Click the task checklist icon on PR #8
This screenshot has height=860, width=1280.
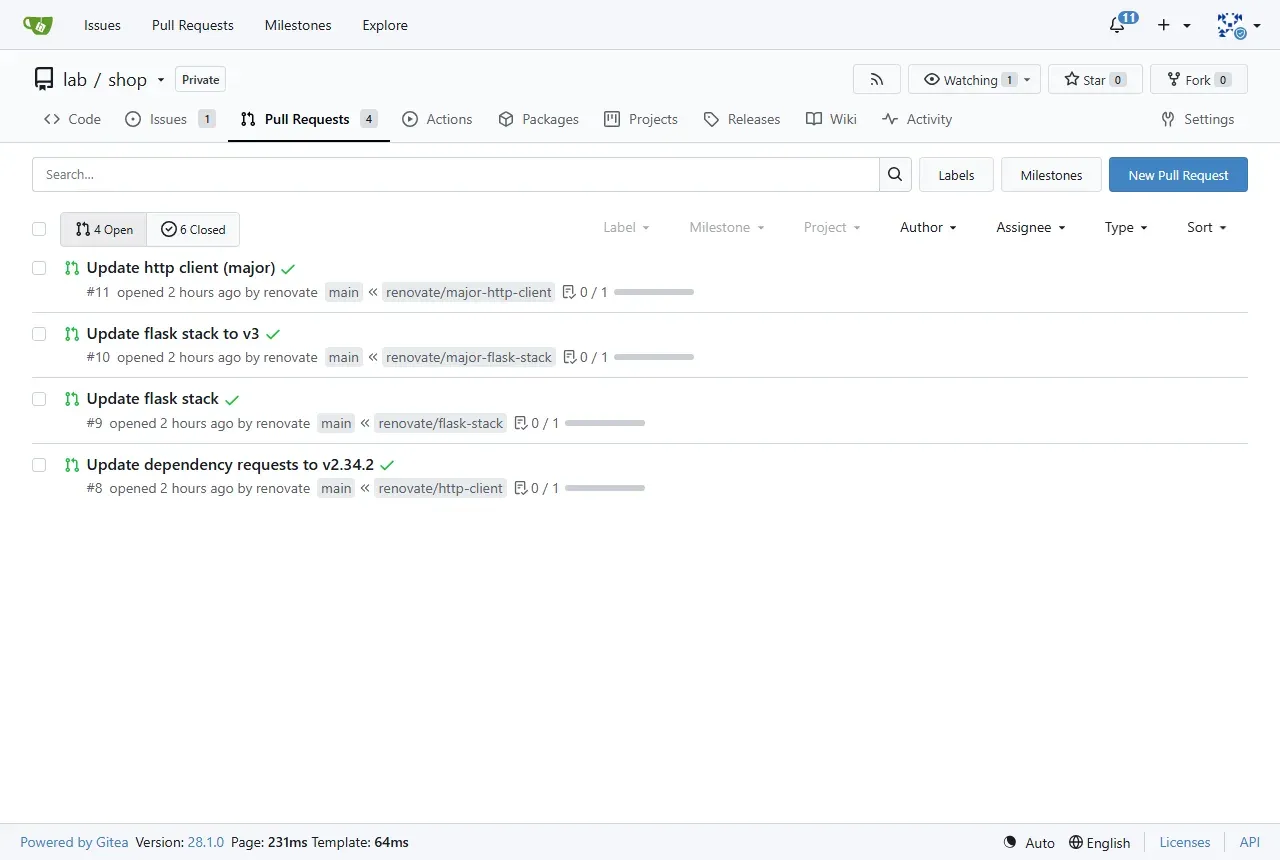click(x=520, y=488)
